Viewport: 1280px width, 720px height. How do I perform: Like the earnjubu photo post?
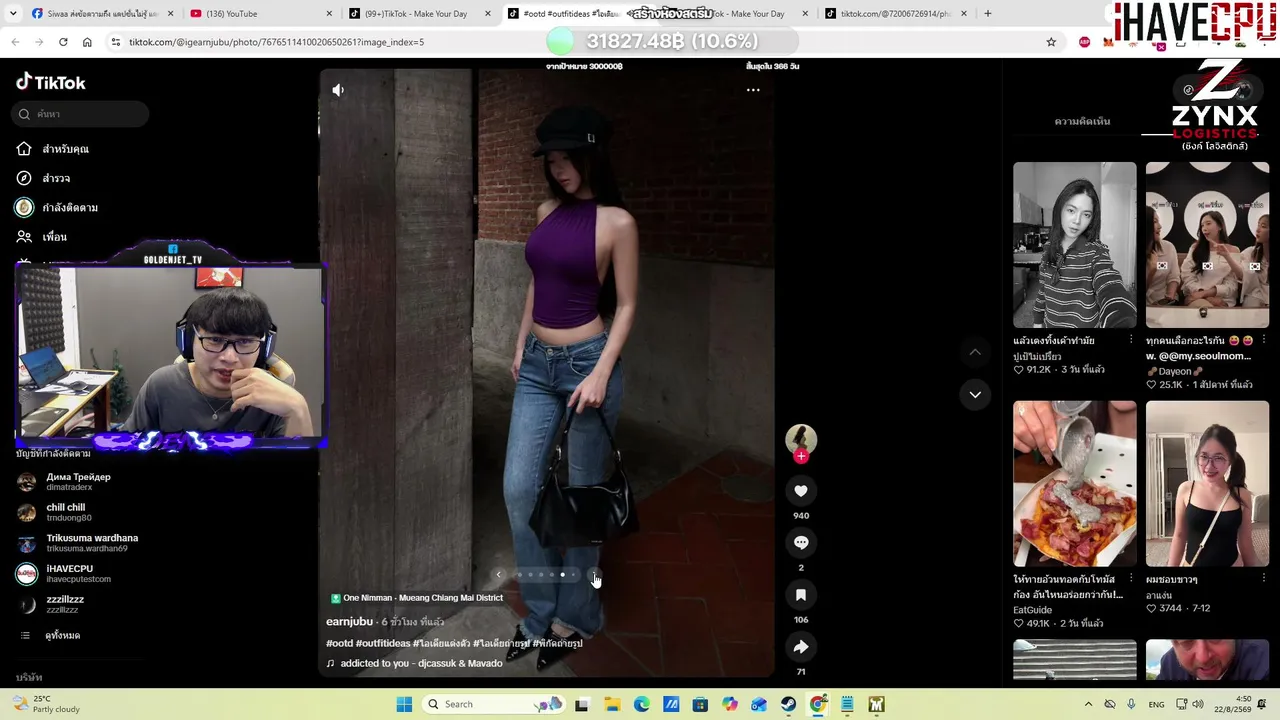tap(801, 491)
